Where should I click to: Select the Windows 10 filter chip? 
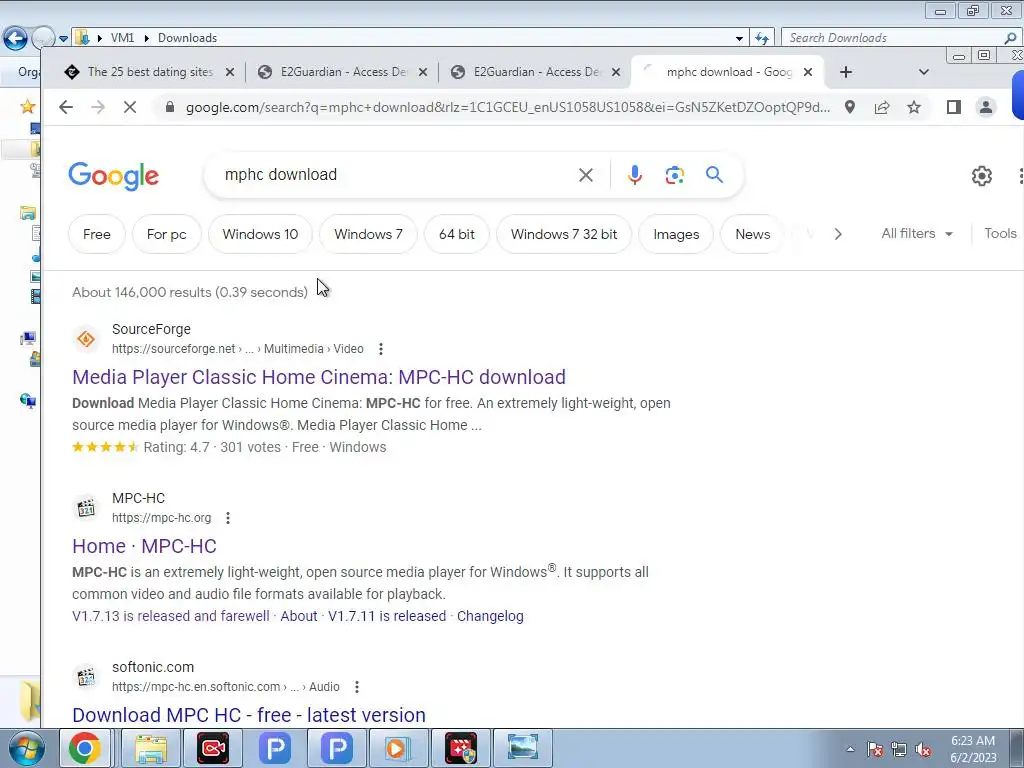260,234
